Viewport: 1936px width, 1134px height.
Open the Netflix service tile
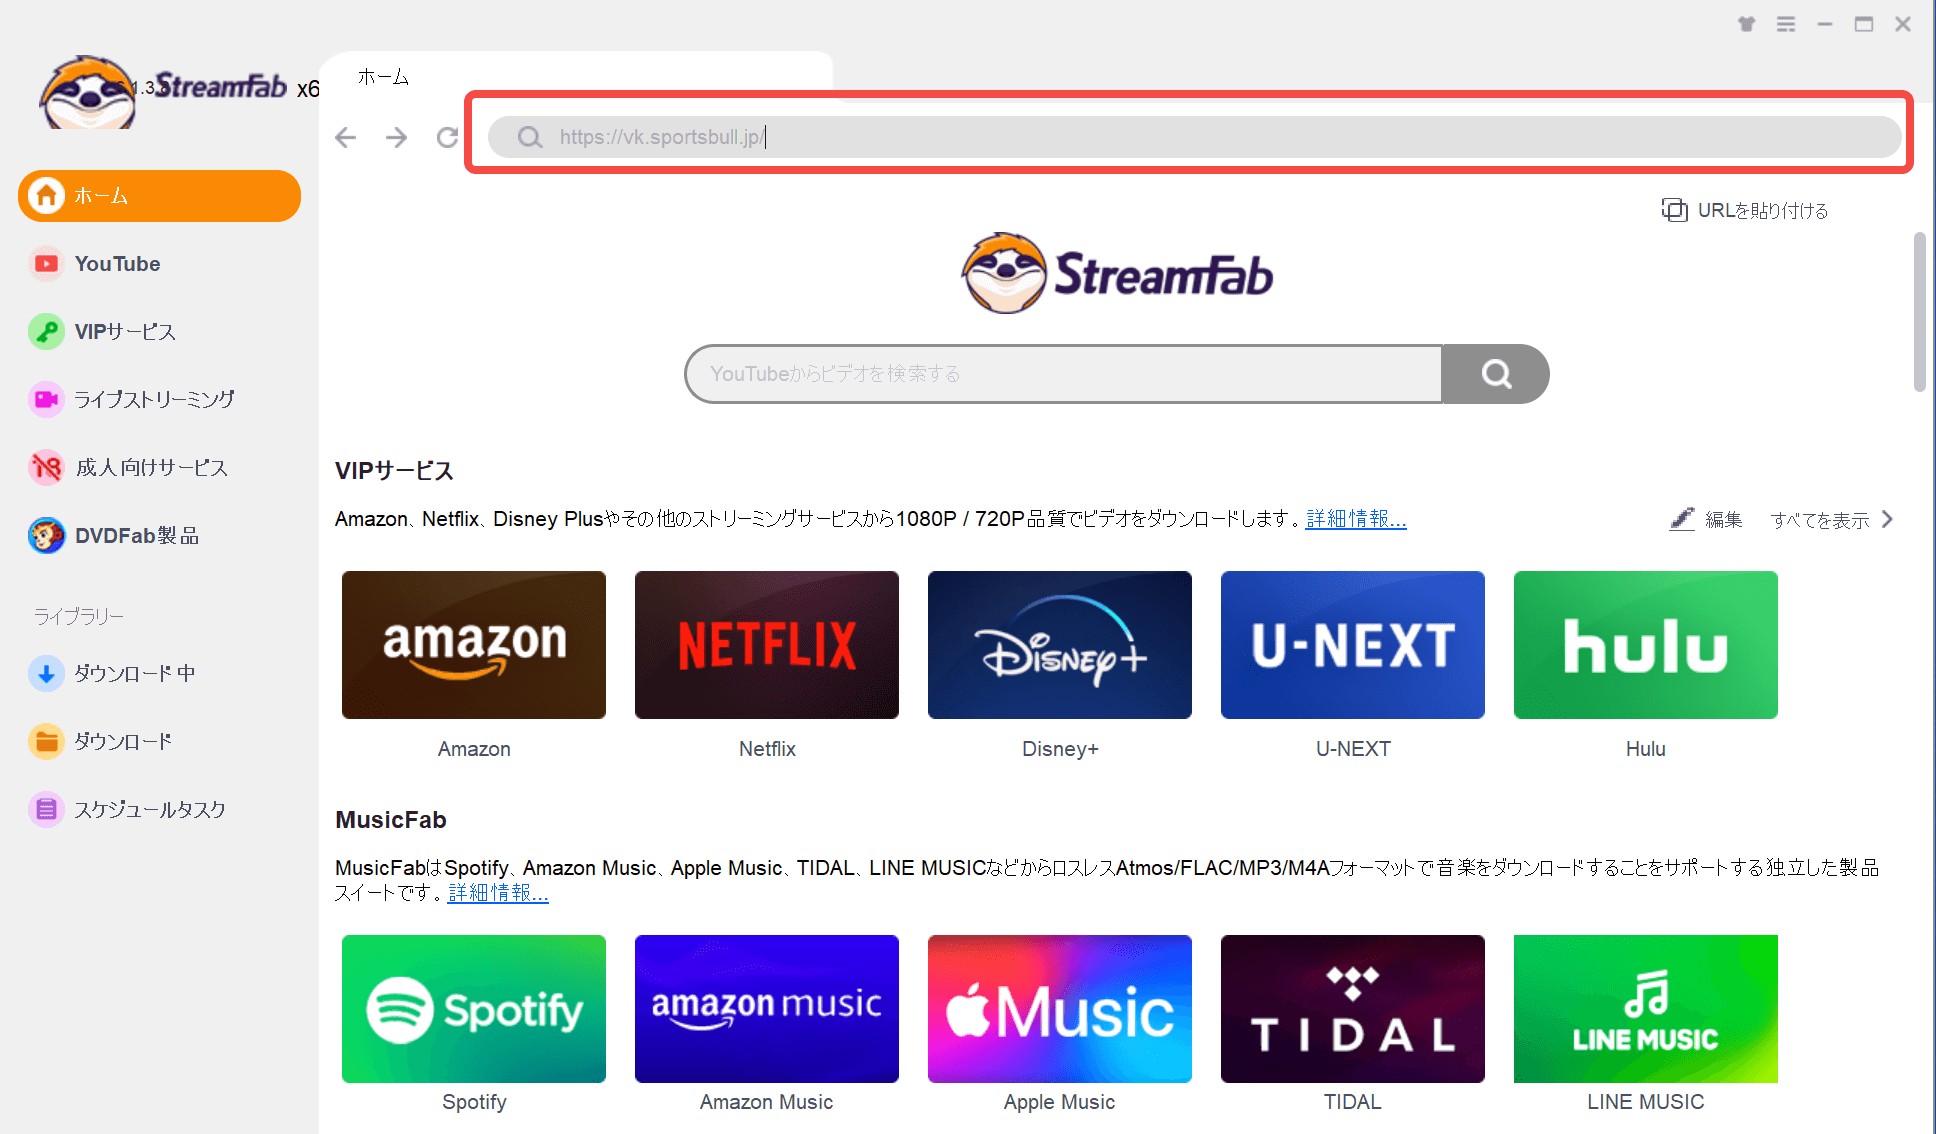pyautogui.click(x=767, y=645)
